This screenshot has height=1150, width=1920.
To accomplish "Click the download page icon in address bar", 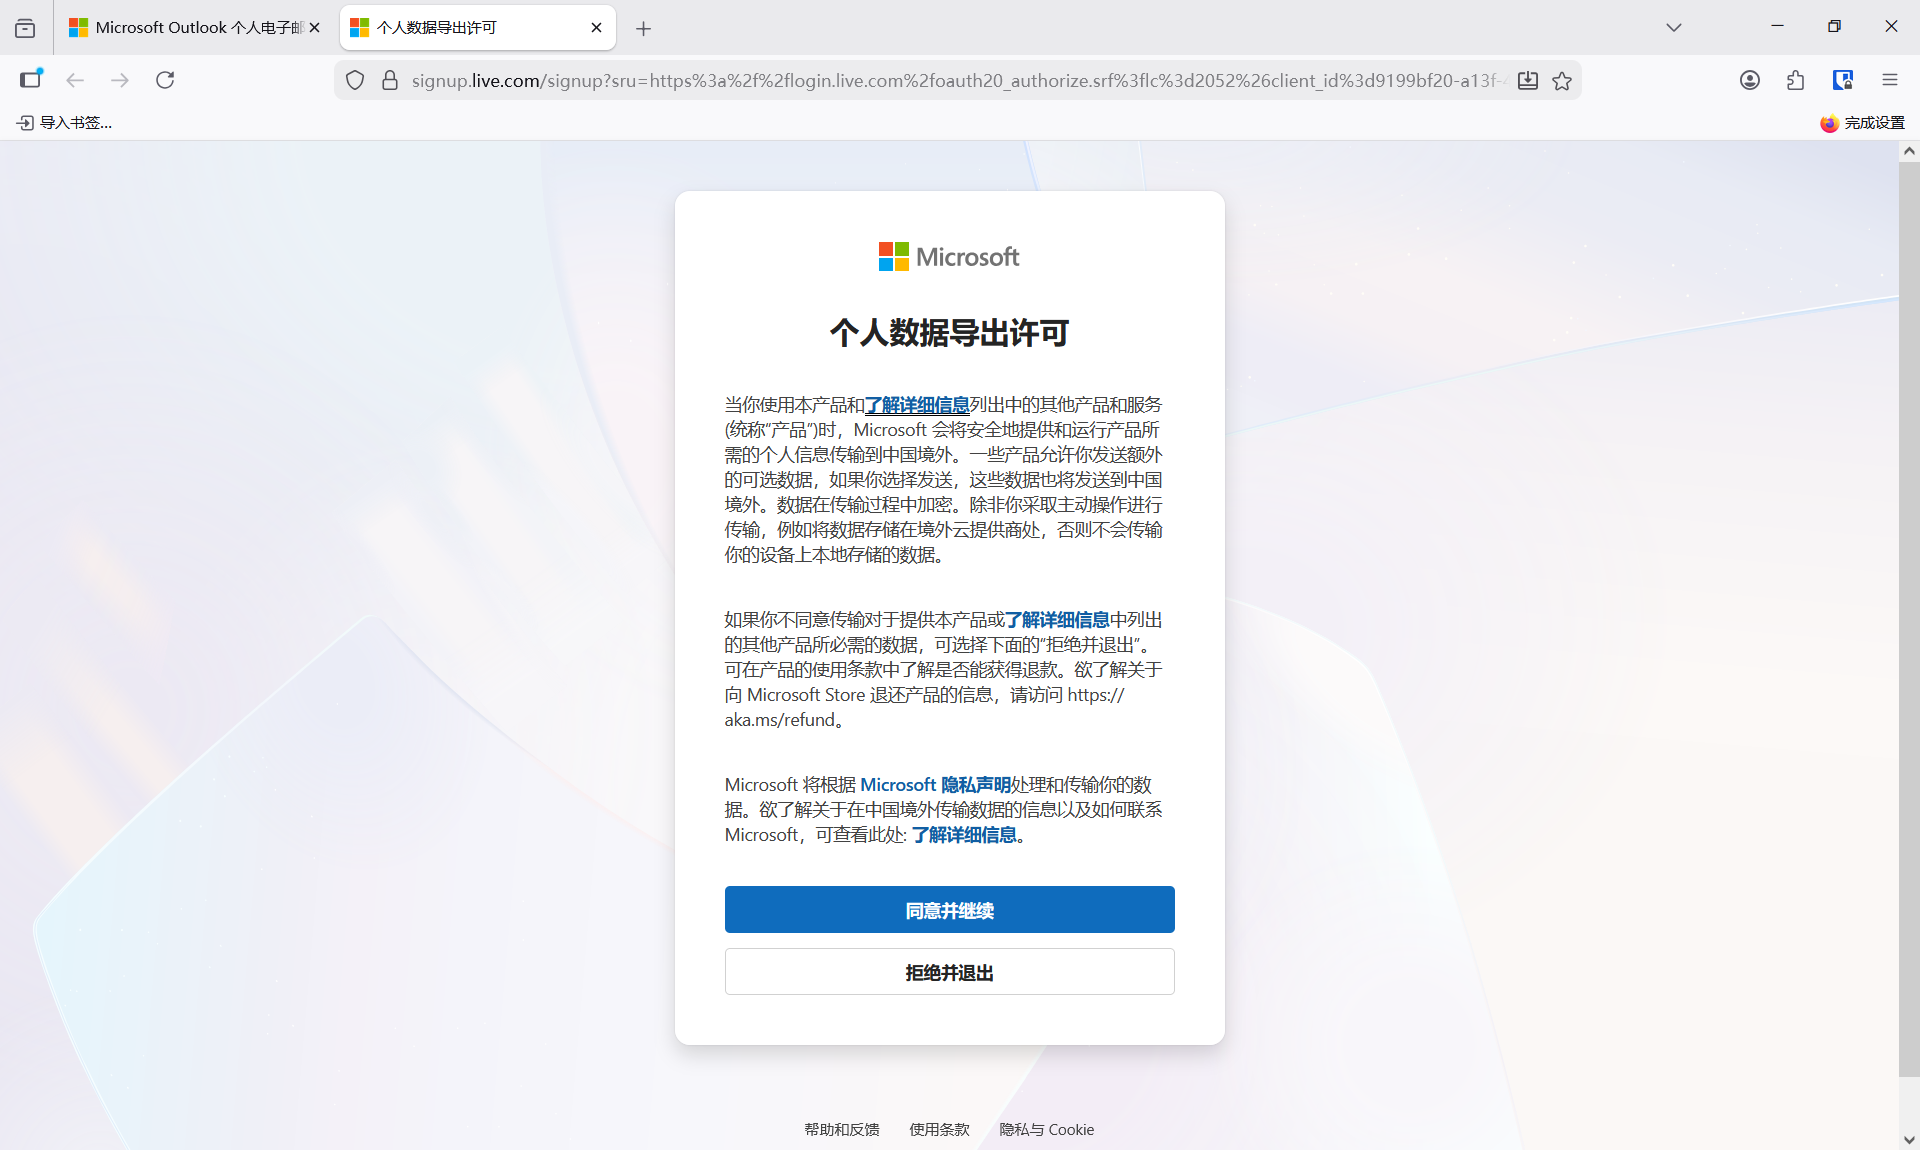I will [1527, 80].
